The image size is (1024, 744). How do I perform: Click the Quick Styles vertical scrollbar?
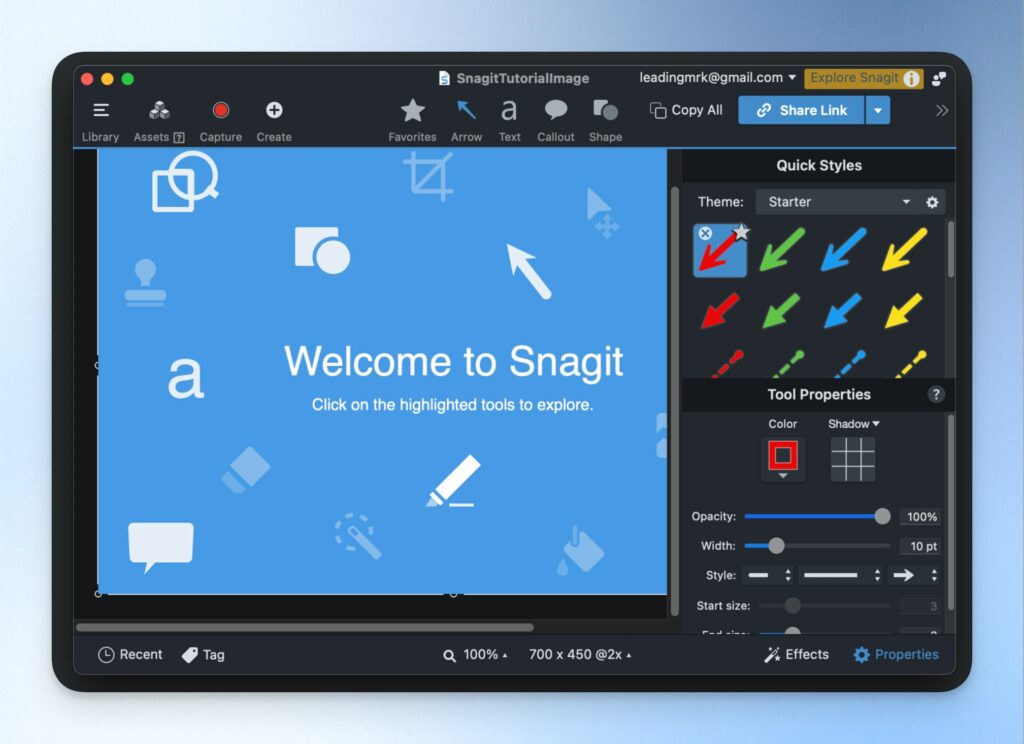click(951, 250)
